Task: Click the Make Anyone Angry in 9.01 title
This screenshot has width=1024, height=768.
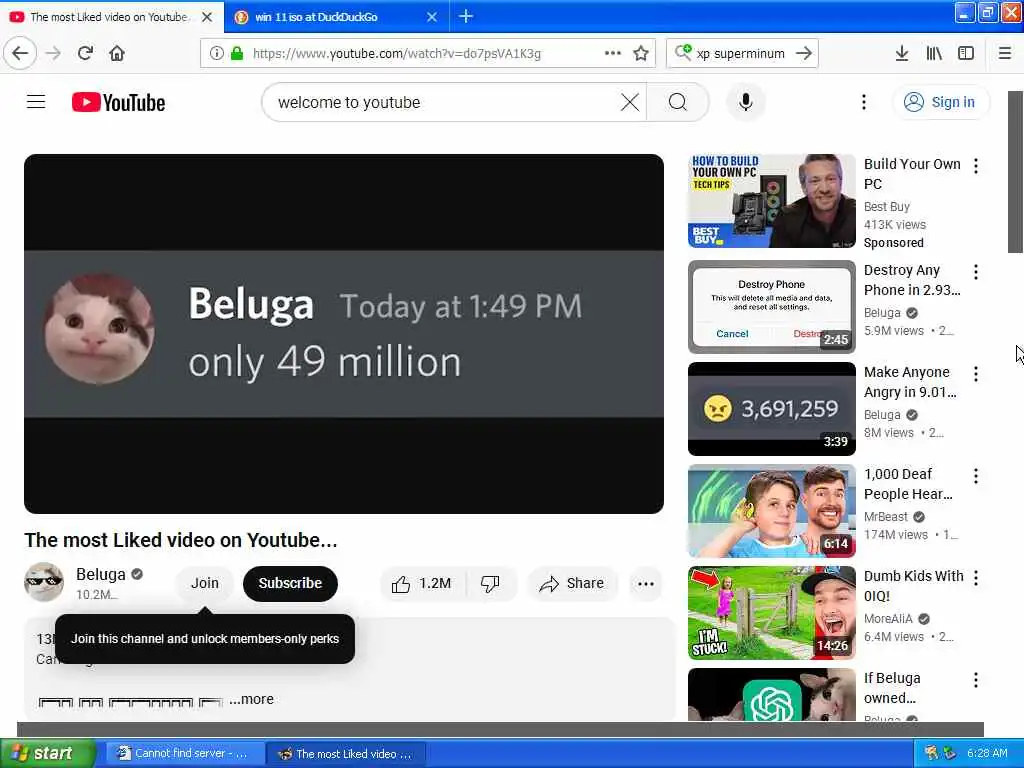Action: (x=910, y=382)
